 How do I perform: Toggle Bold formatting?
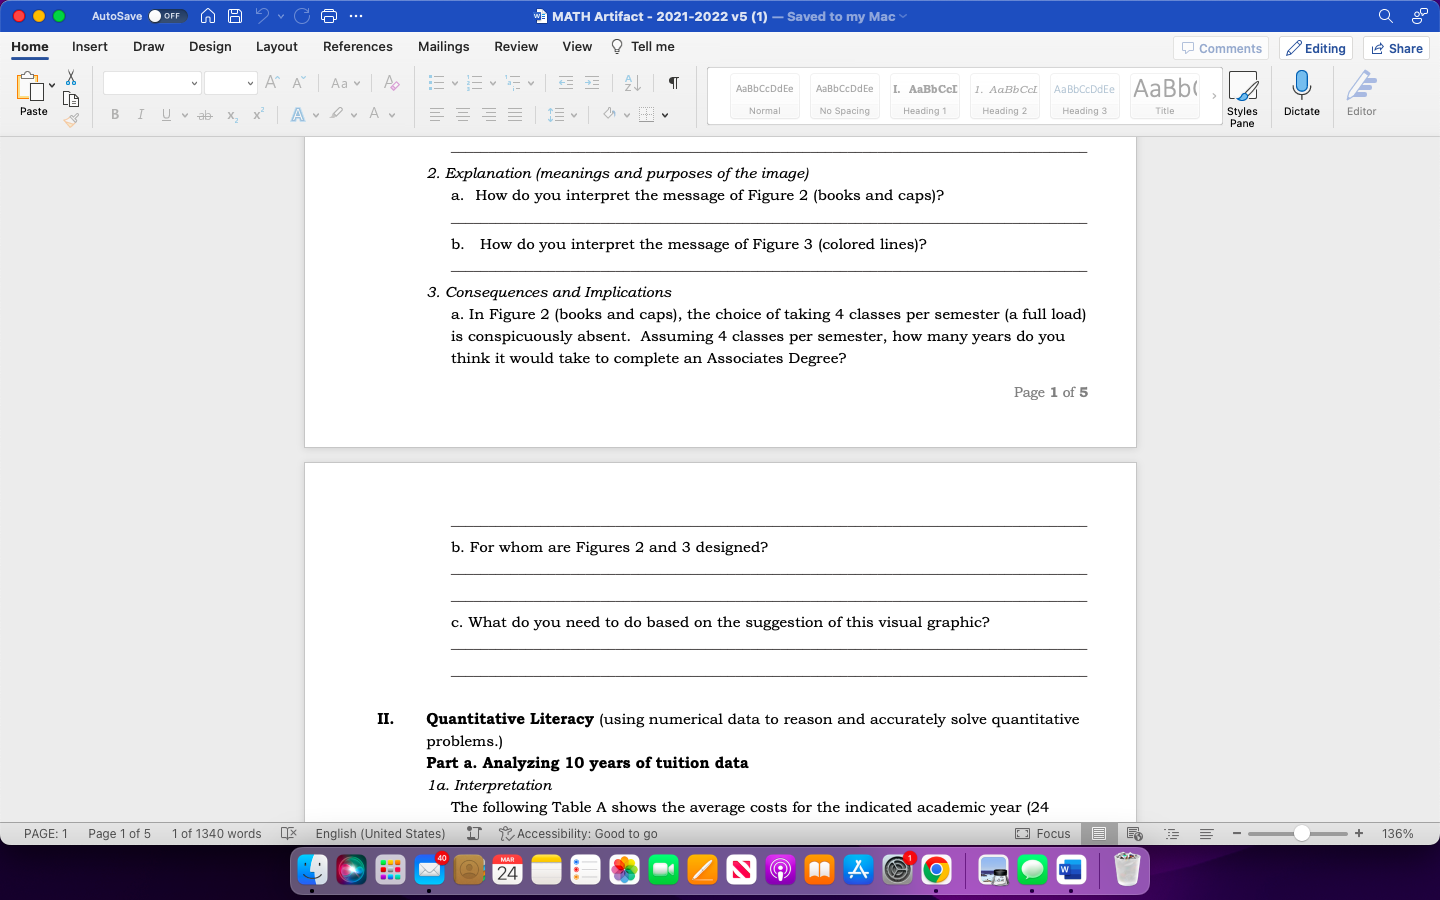(115, 114)
